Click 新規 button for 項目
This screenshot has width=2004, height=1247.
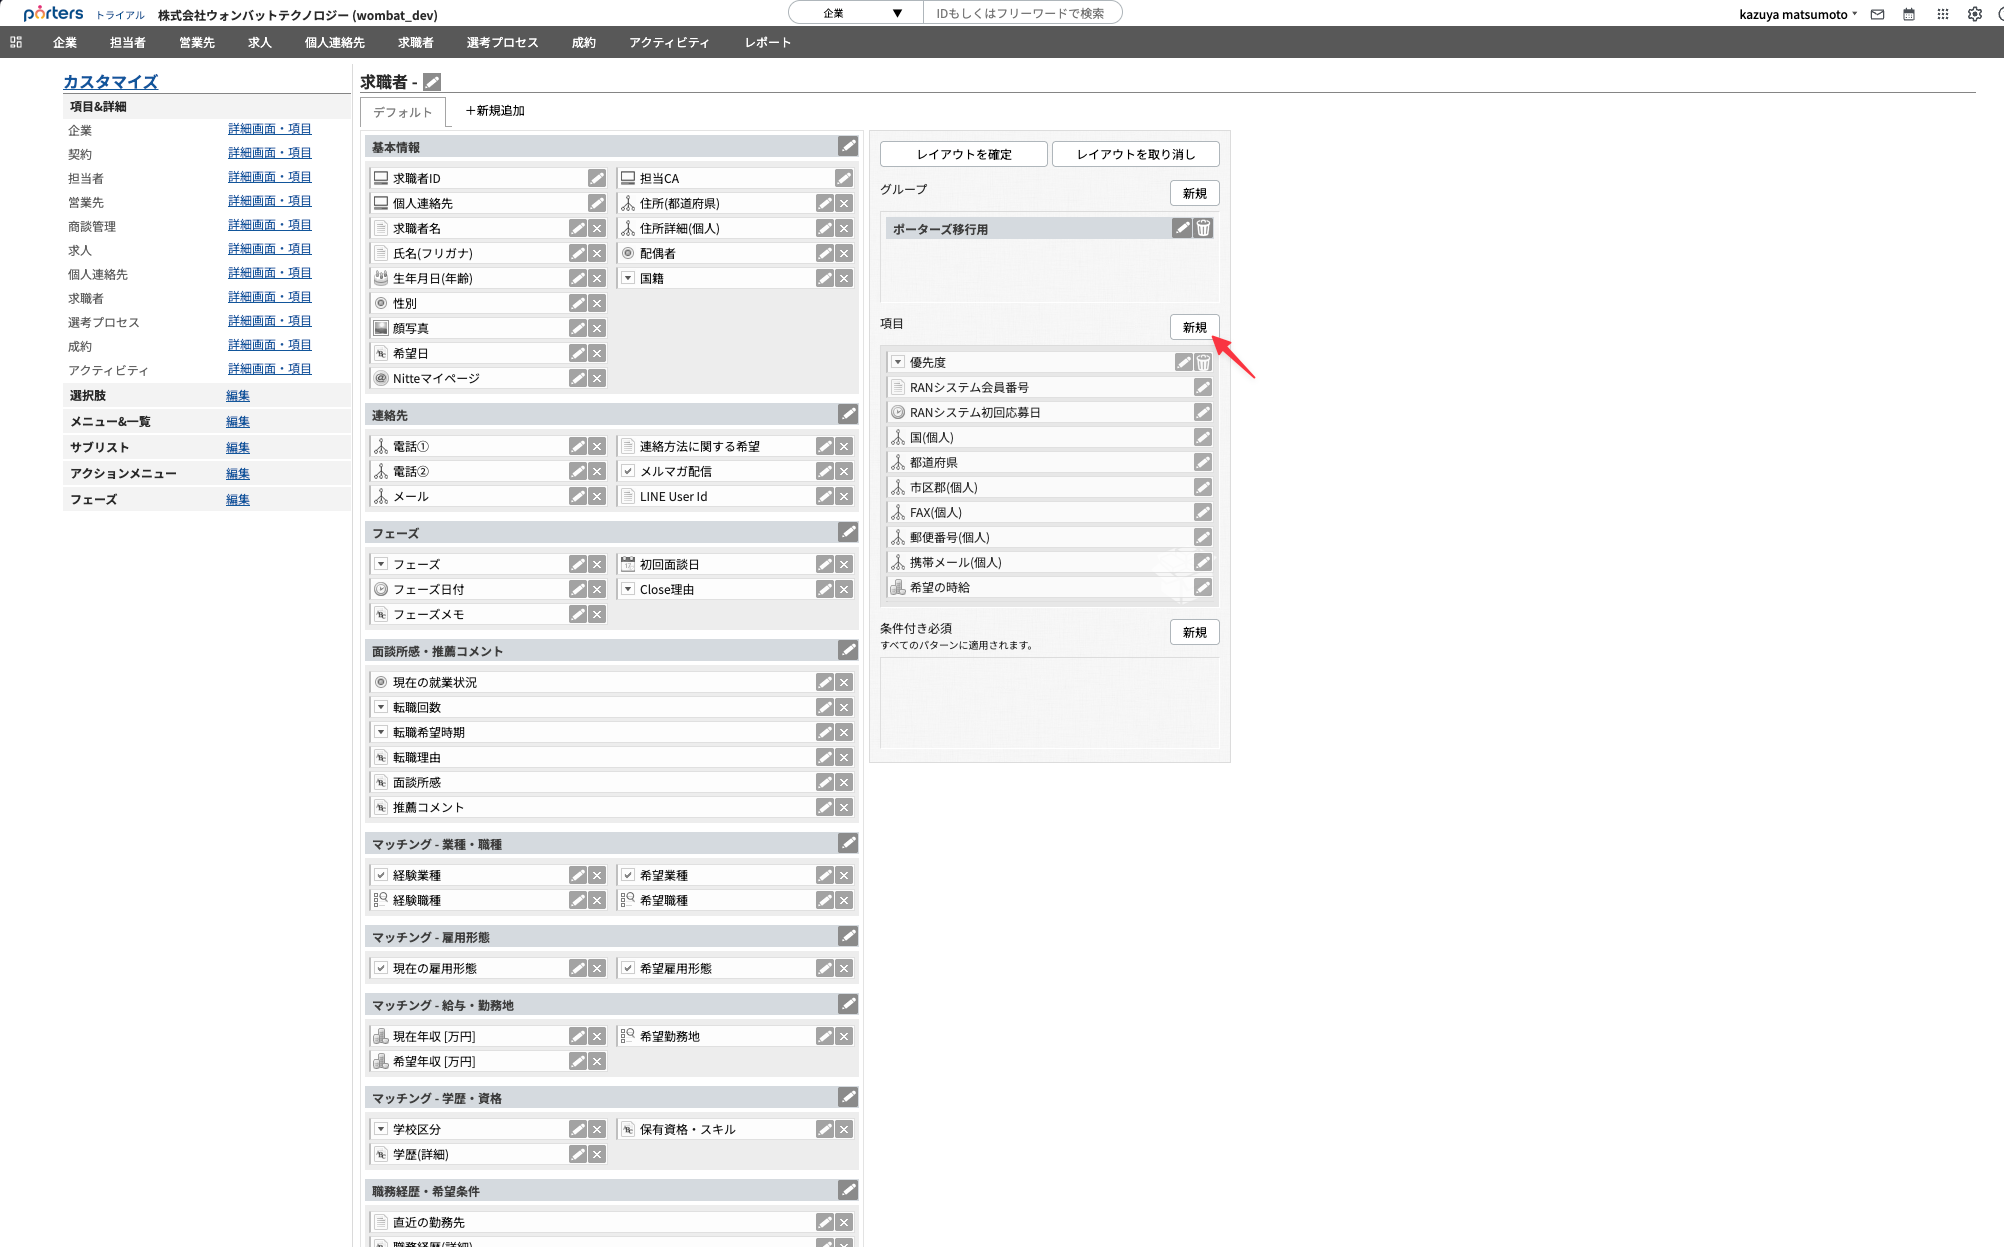tap(1195, 327)
